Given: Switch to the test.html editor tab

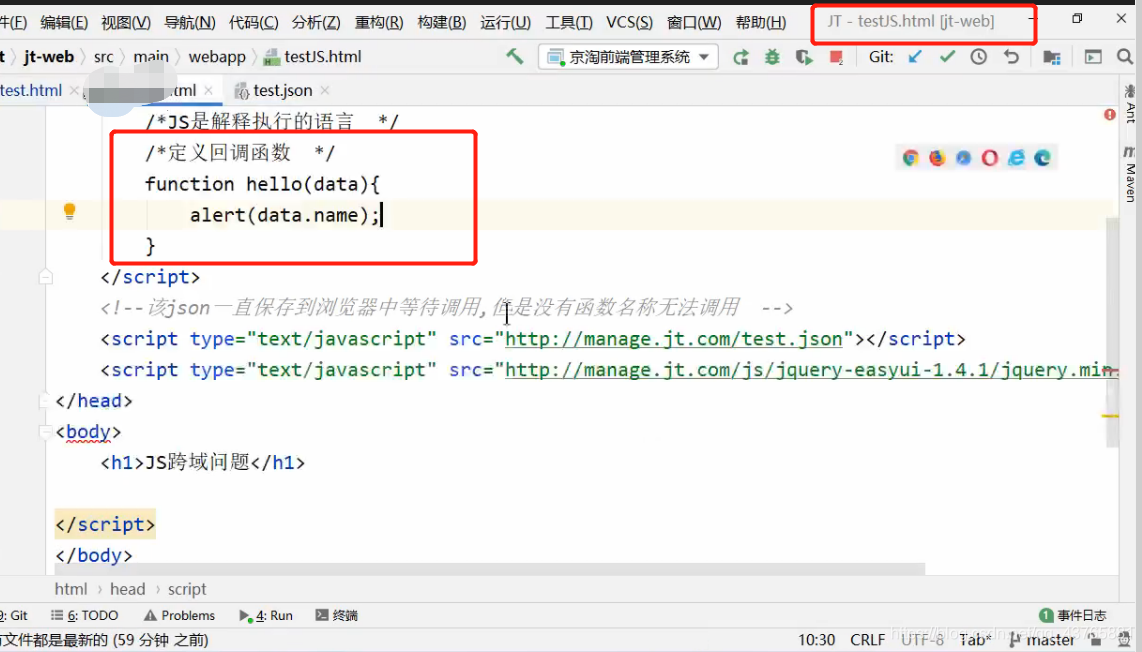Looking at the screenshot, I should pos(31,90).
